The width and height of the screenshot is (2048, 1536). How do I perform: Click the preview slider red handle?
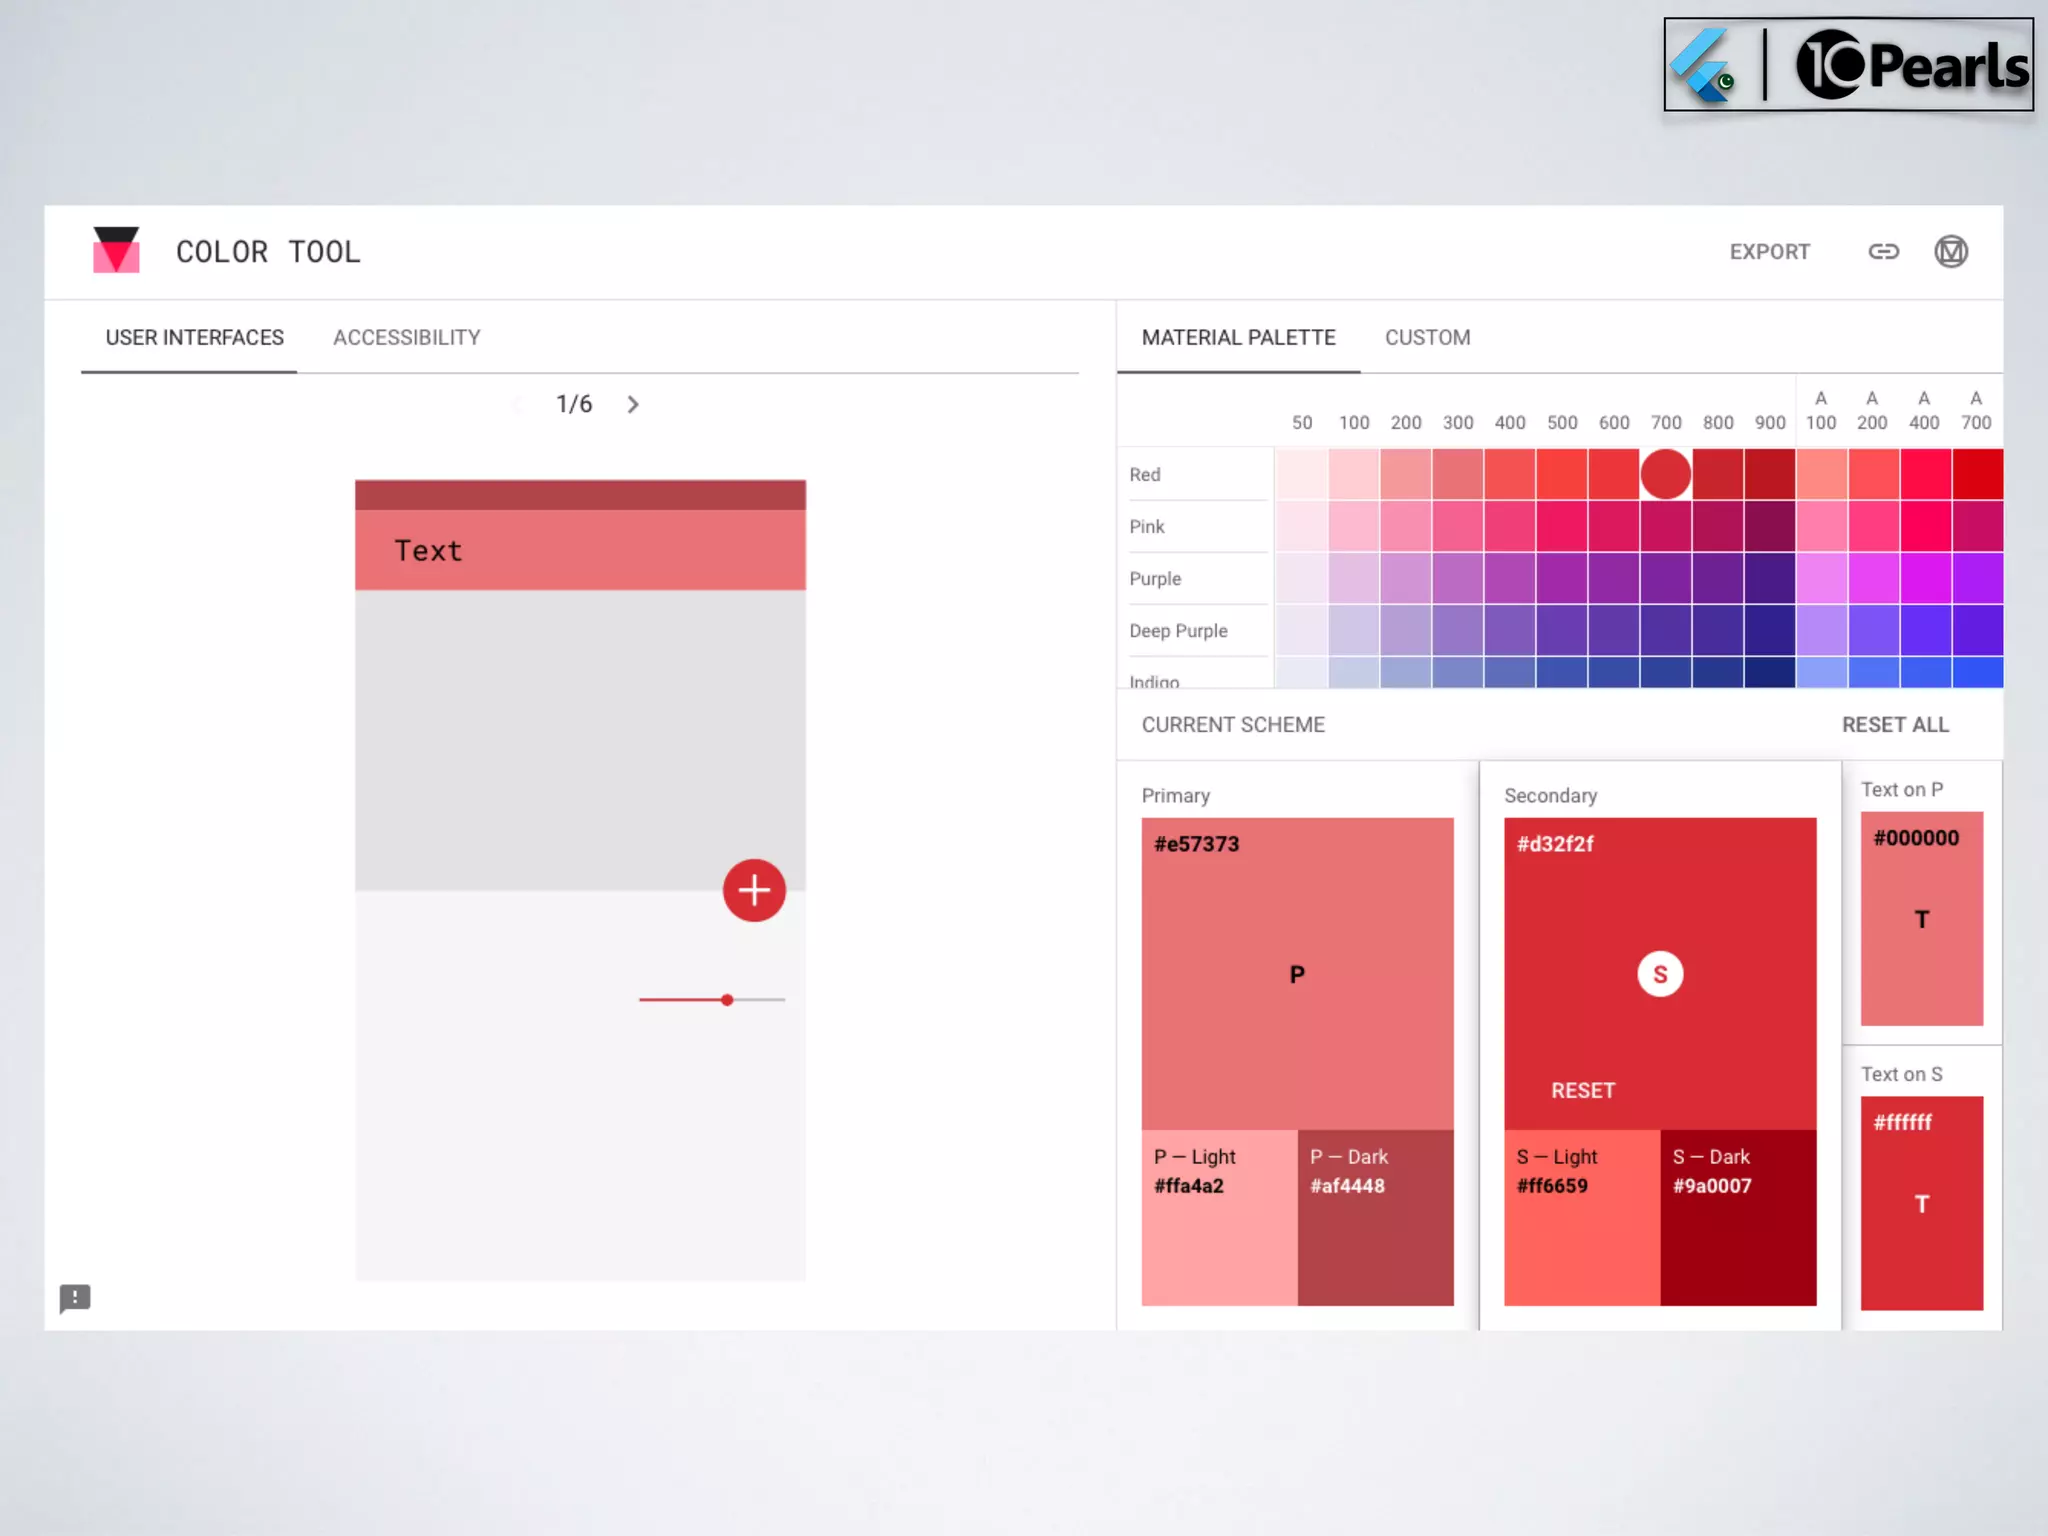coord(727,1000)
